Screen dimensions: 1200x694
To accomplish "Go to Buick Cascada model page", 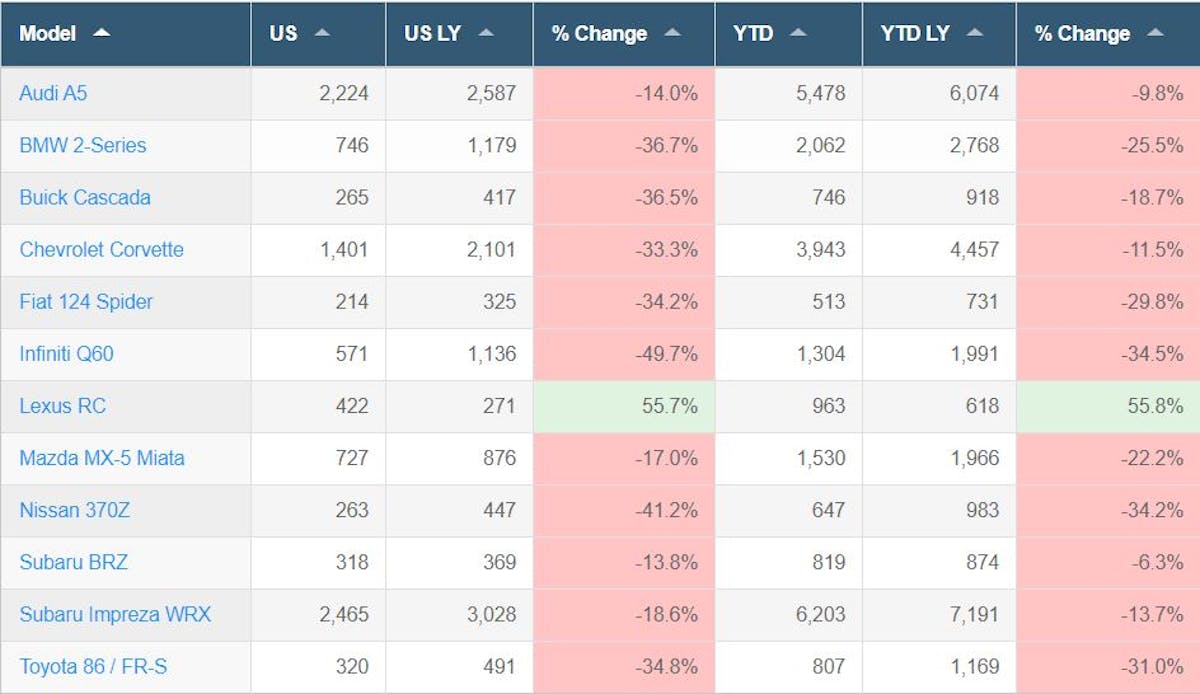I will pyautogui.click(x=85, y=198).
